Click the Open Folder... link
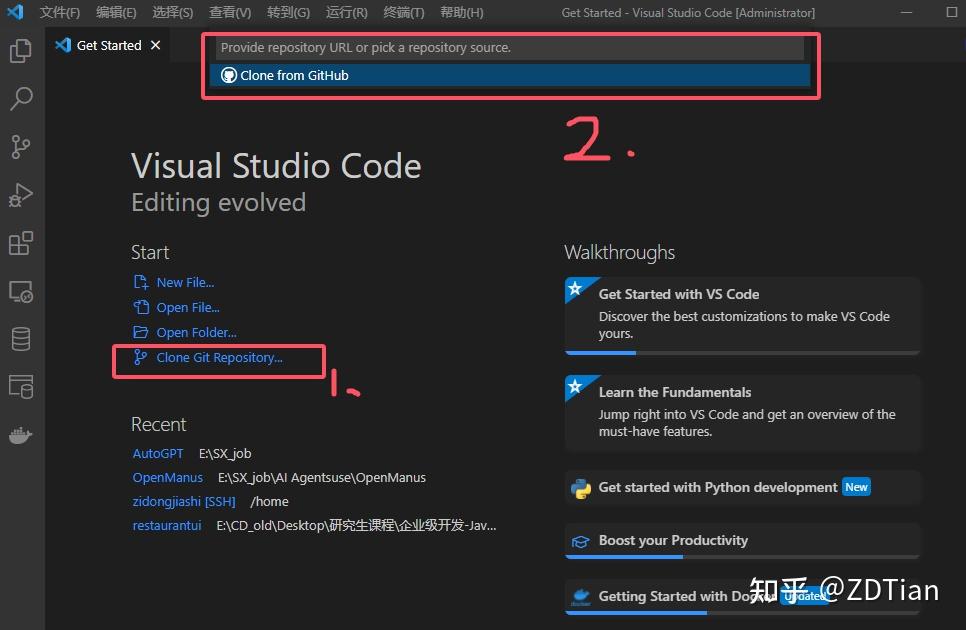This screenshot has width=966, height=630. tap(196, 332)
